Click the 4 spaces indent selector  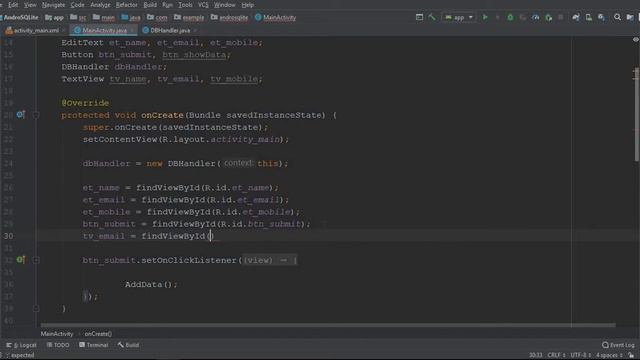click(x=609, y=355)
